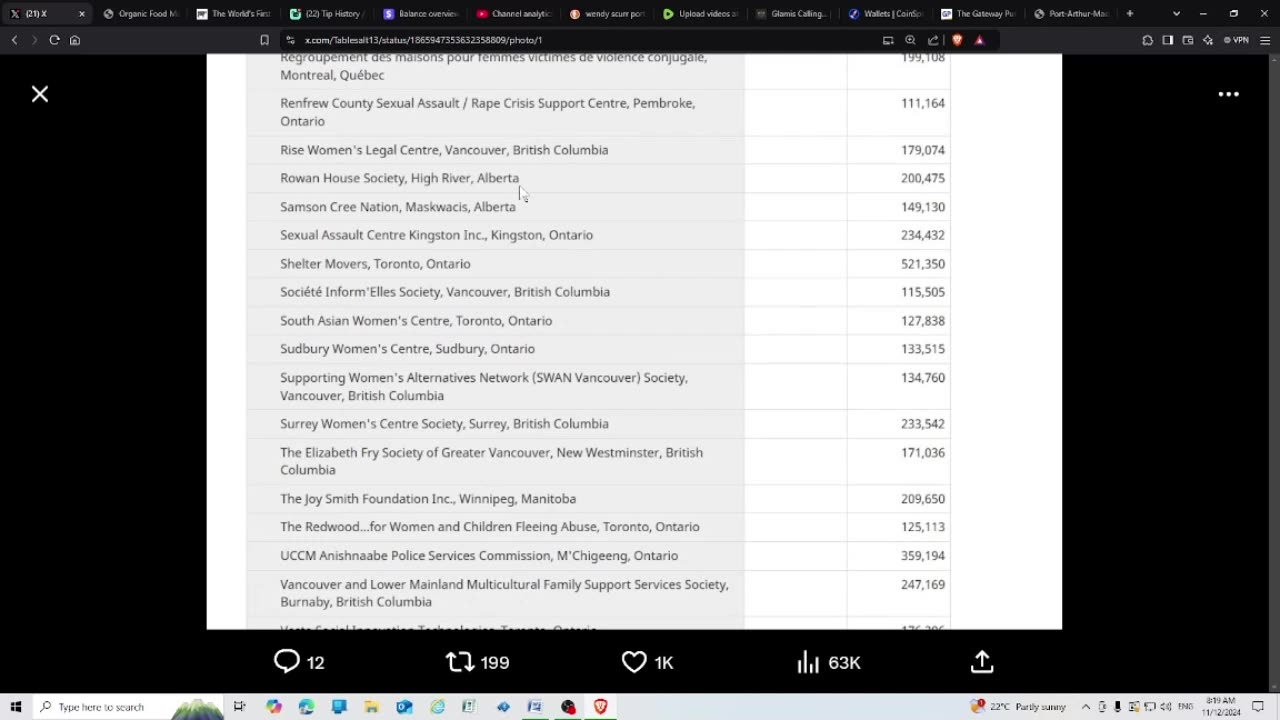
Task: Open Brave browser taskbar icon
Action: 600,707
